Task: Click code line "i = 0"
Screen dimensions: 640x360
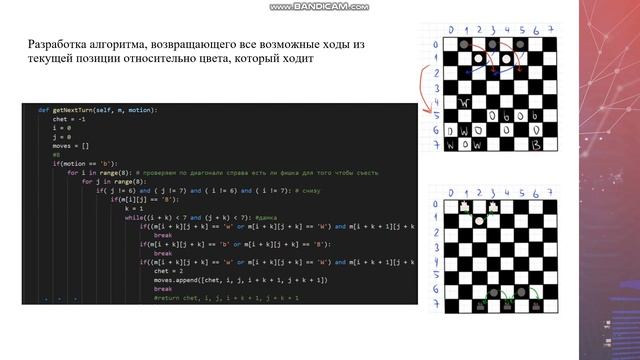Action: pos(62,128)
